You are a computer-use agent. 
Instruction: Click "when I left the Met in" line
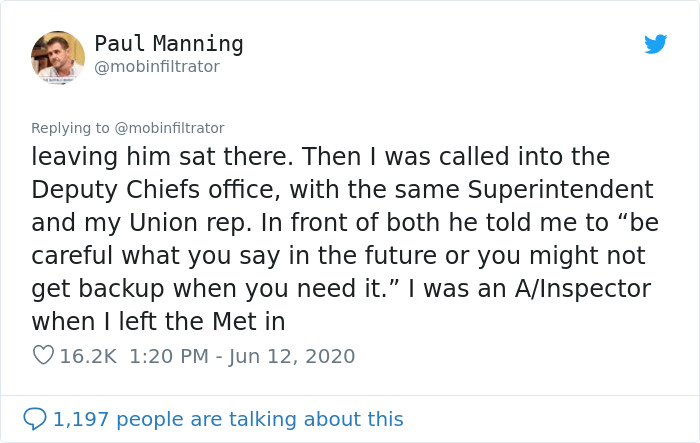[158, 321]
